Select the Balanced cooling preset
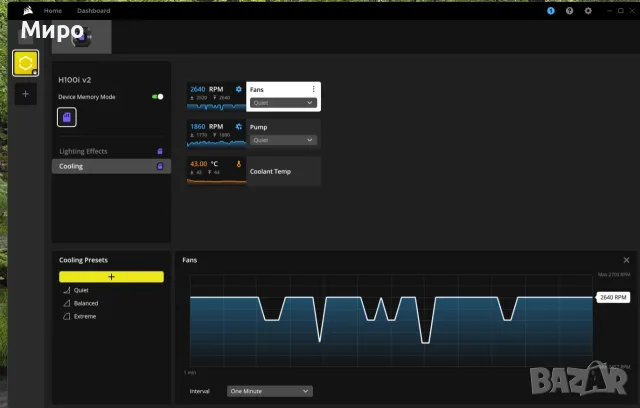This screenshot has width=640, height=408. pyautogui.click(x=86, y=303)
